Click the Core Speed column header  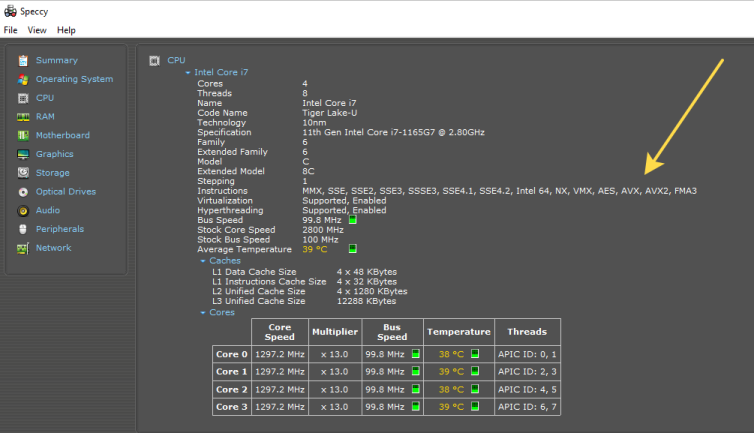[x=280, y=332]
